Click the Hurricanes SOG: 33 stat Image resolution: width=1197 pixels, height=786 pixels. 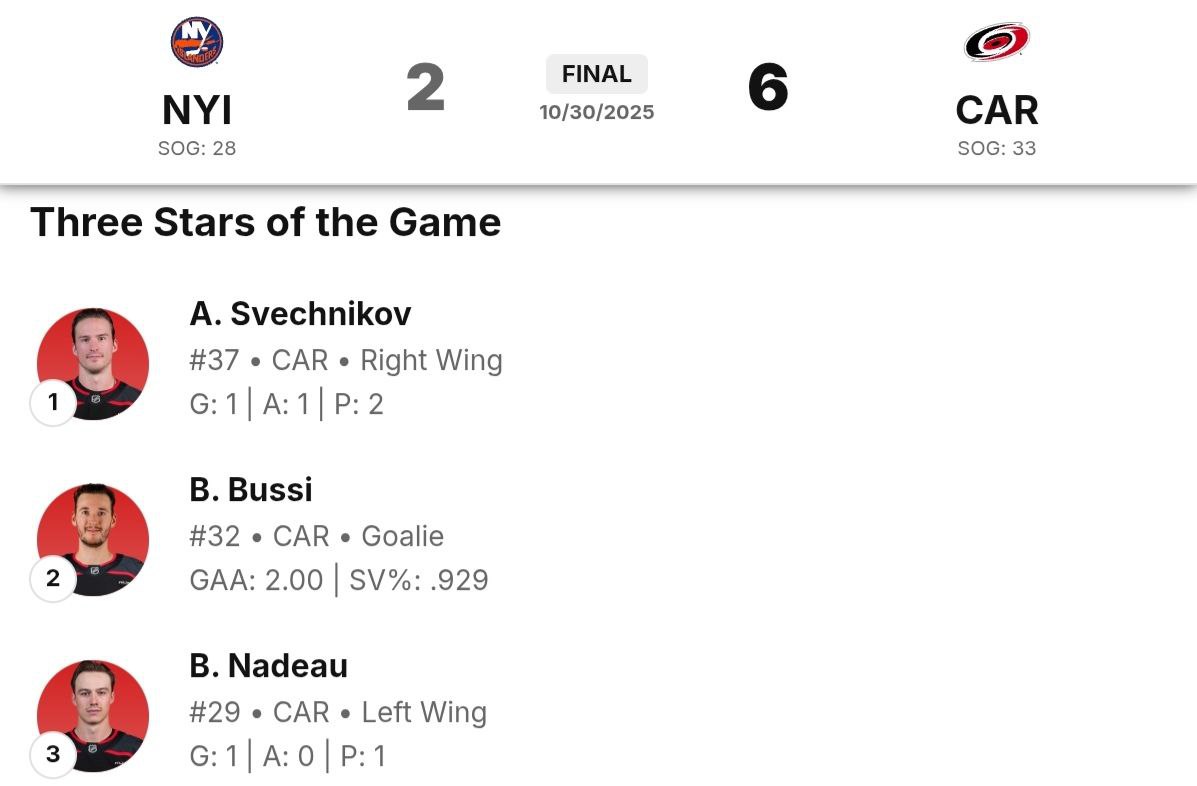(996, 148)
